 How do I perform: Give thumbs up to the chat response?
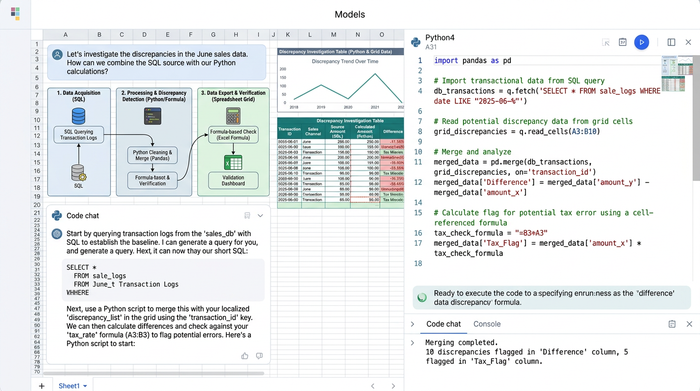[245, 356]
